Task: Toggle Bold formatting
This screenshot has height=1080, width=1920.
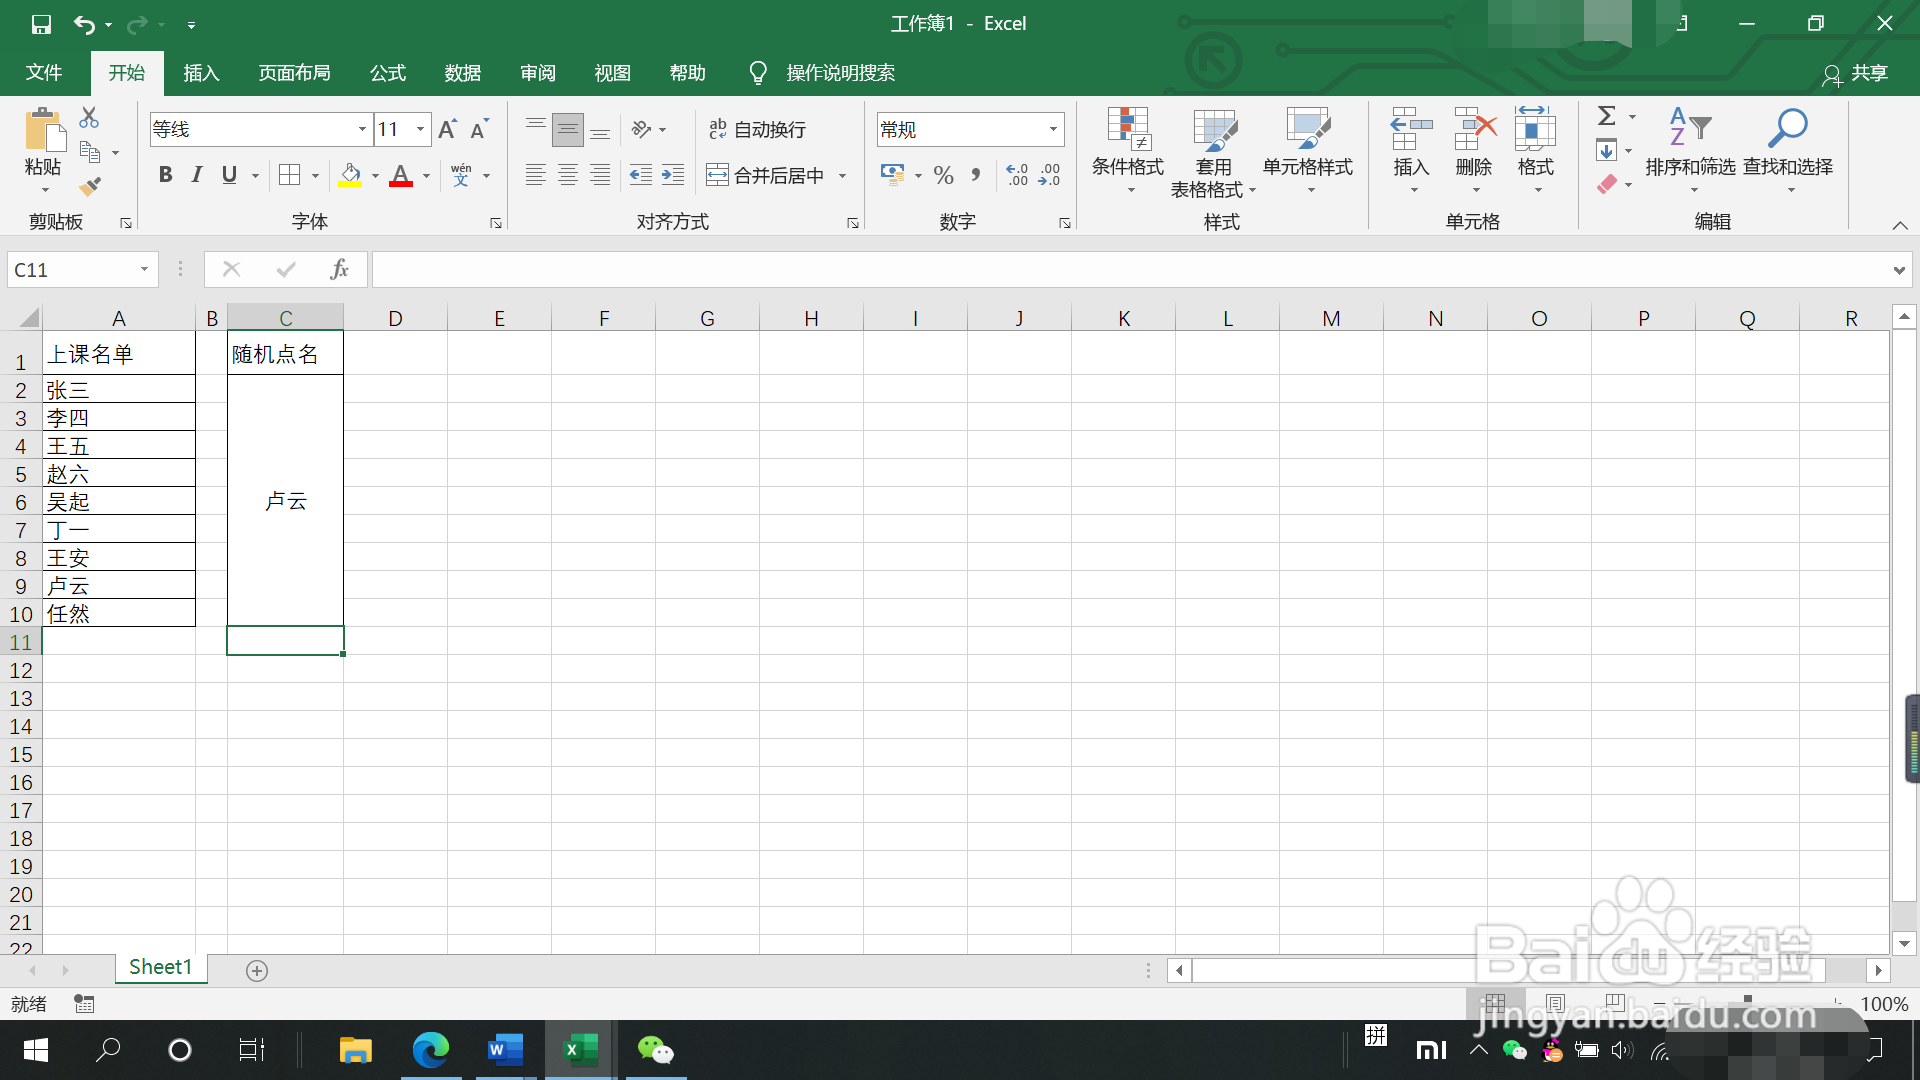Action: pyautogui.click(x=166, y=175)
